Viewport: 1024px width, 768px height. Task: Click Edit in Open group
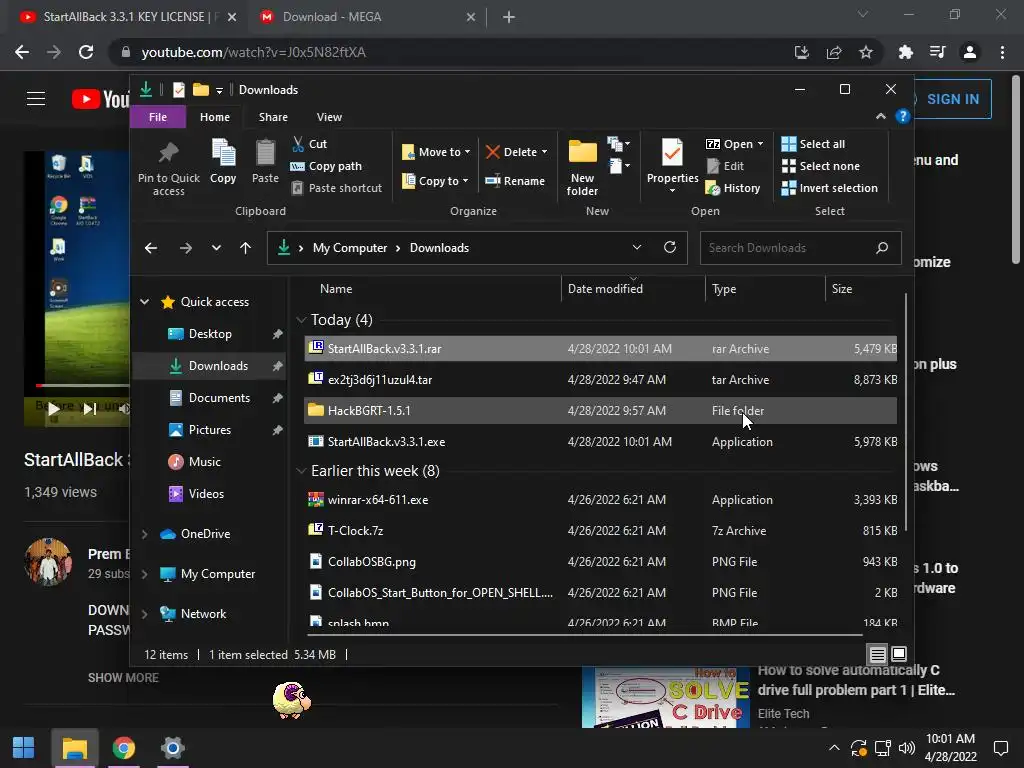pos(726,166)
